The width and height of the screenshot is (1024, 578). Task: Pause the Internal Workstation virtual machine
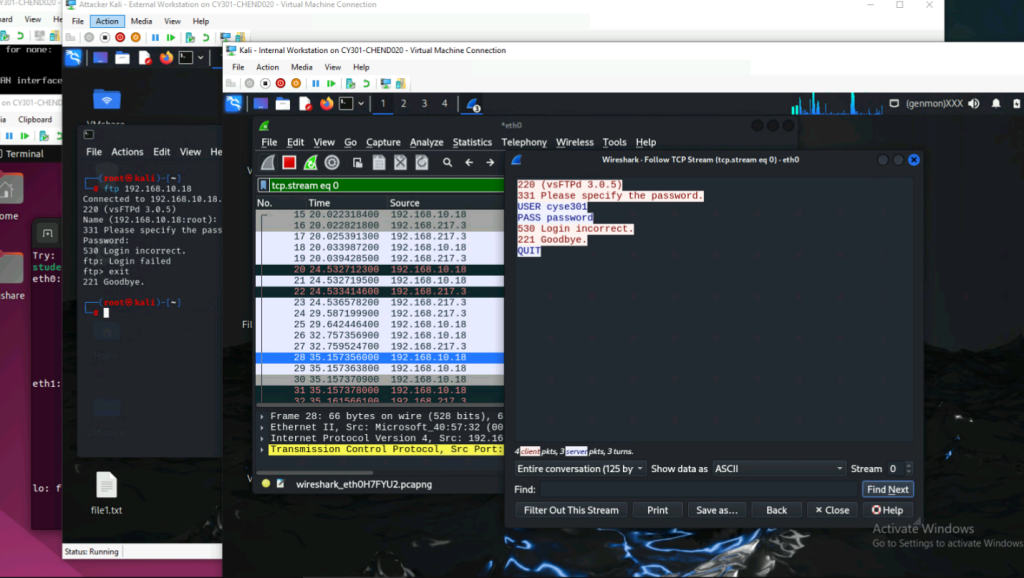point(316,83)
